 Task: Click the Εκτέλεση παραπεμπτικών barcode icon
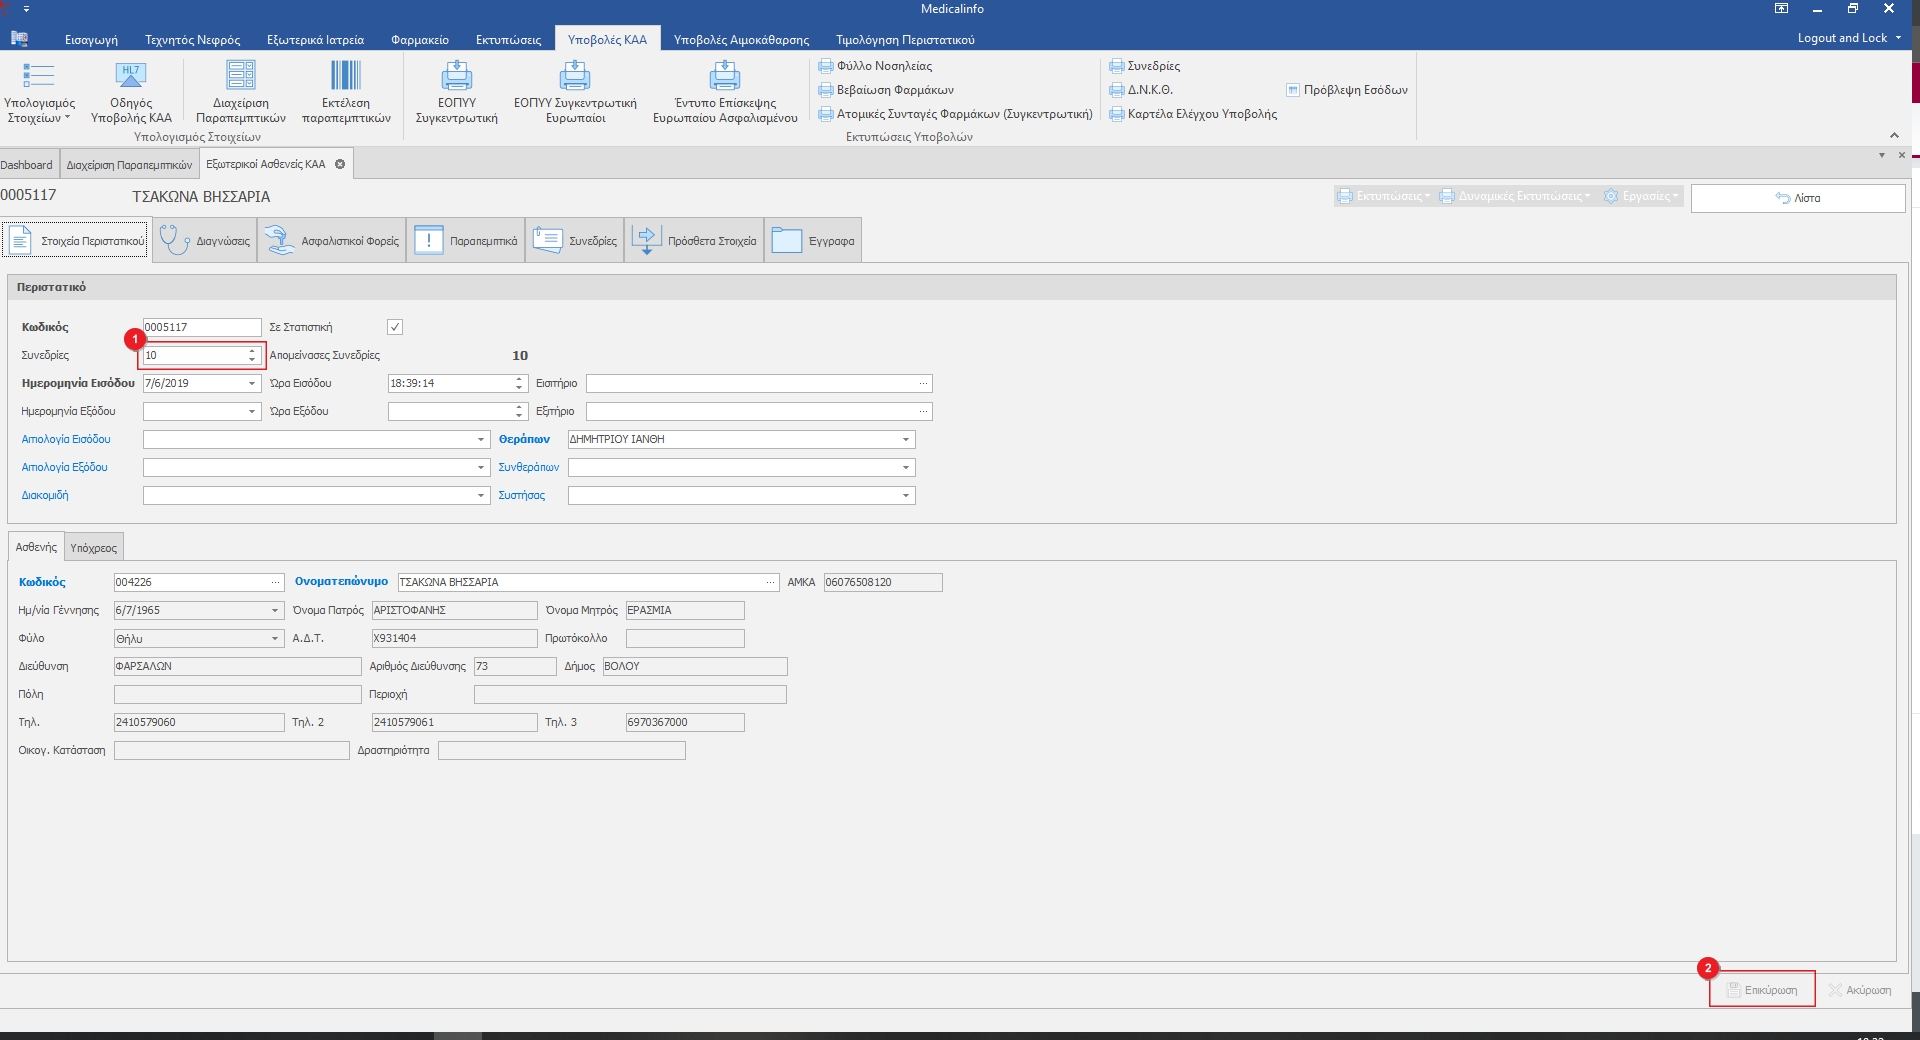pyautogui.click(x=346, y=78)
